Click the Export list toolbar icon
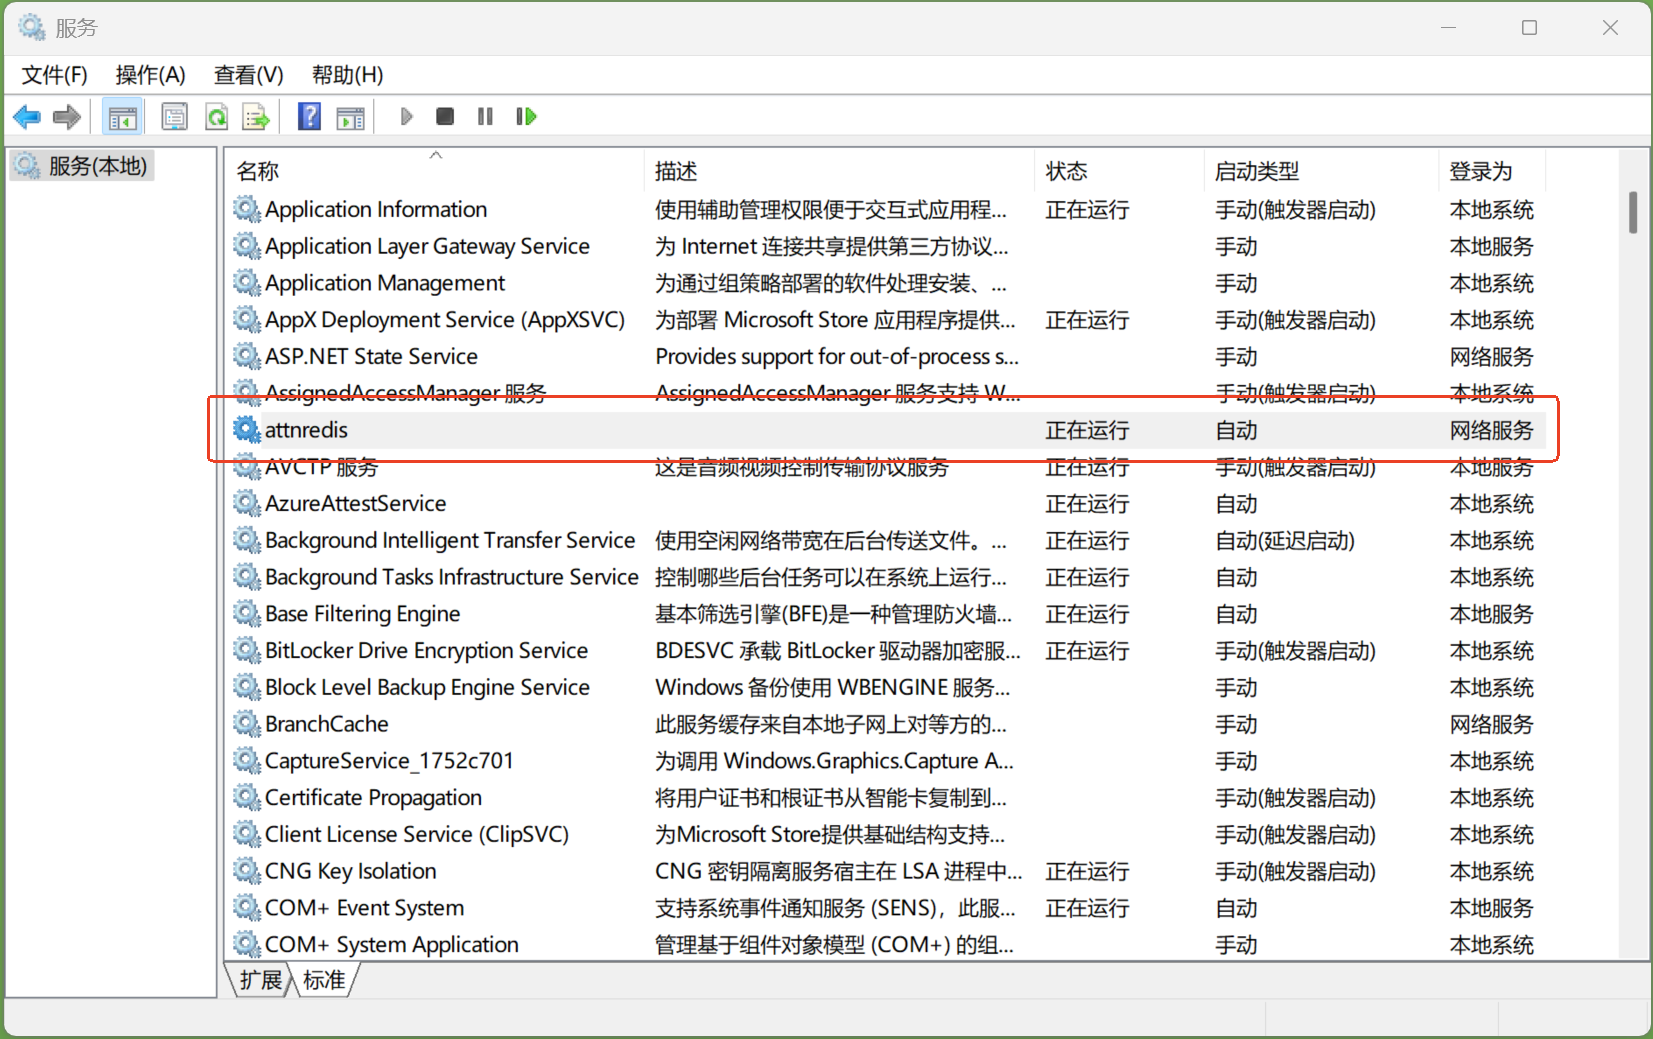Viewport: 1653px width, 1039px height. pos(257,117)
